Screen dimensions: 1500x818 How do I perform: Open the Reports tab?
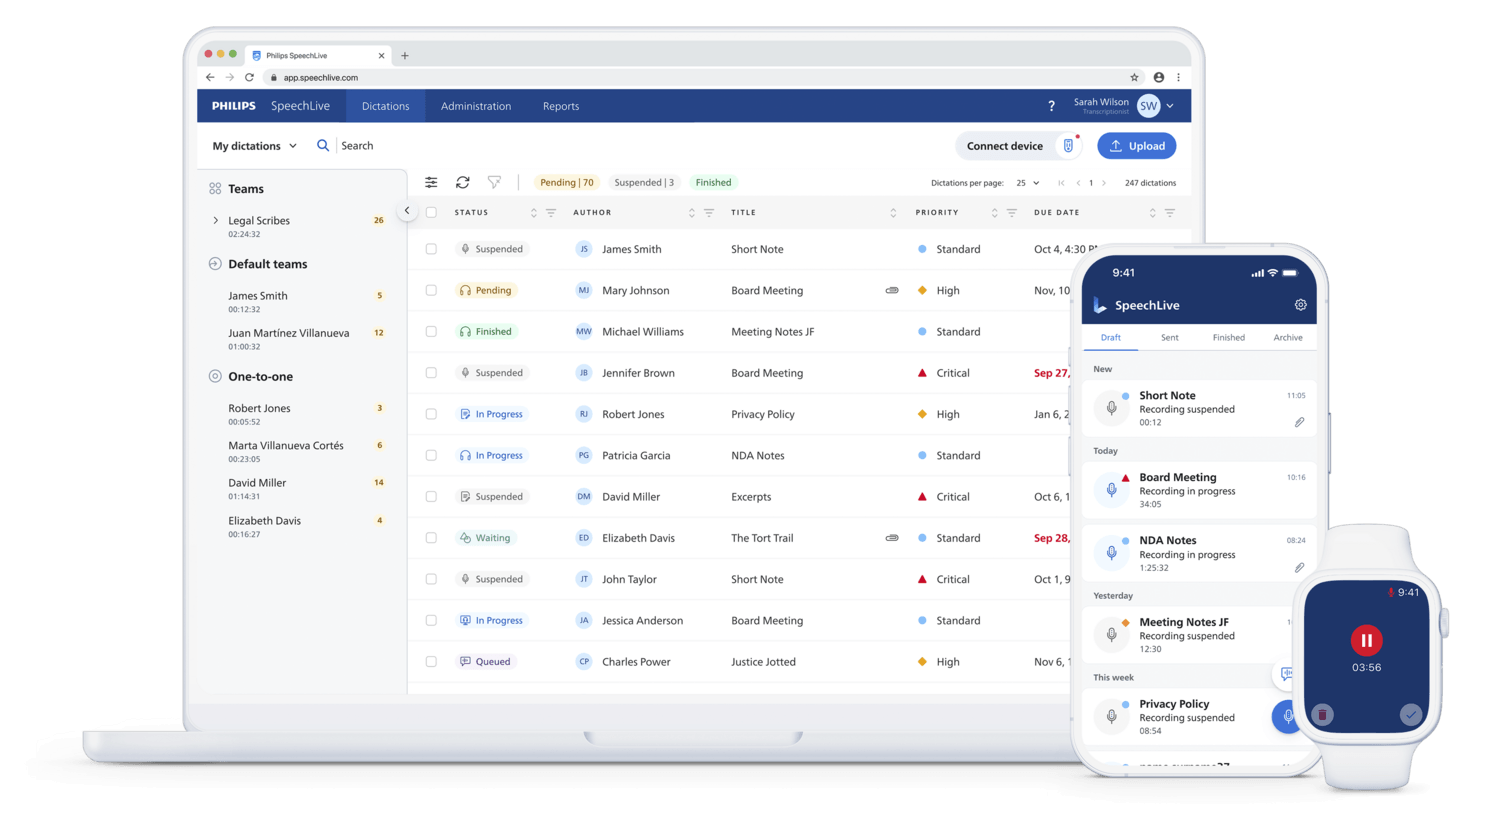pyautogui.click(x=561, y=106)
